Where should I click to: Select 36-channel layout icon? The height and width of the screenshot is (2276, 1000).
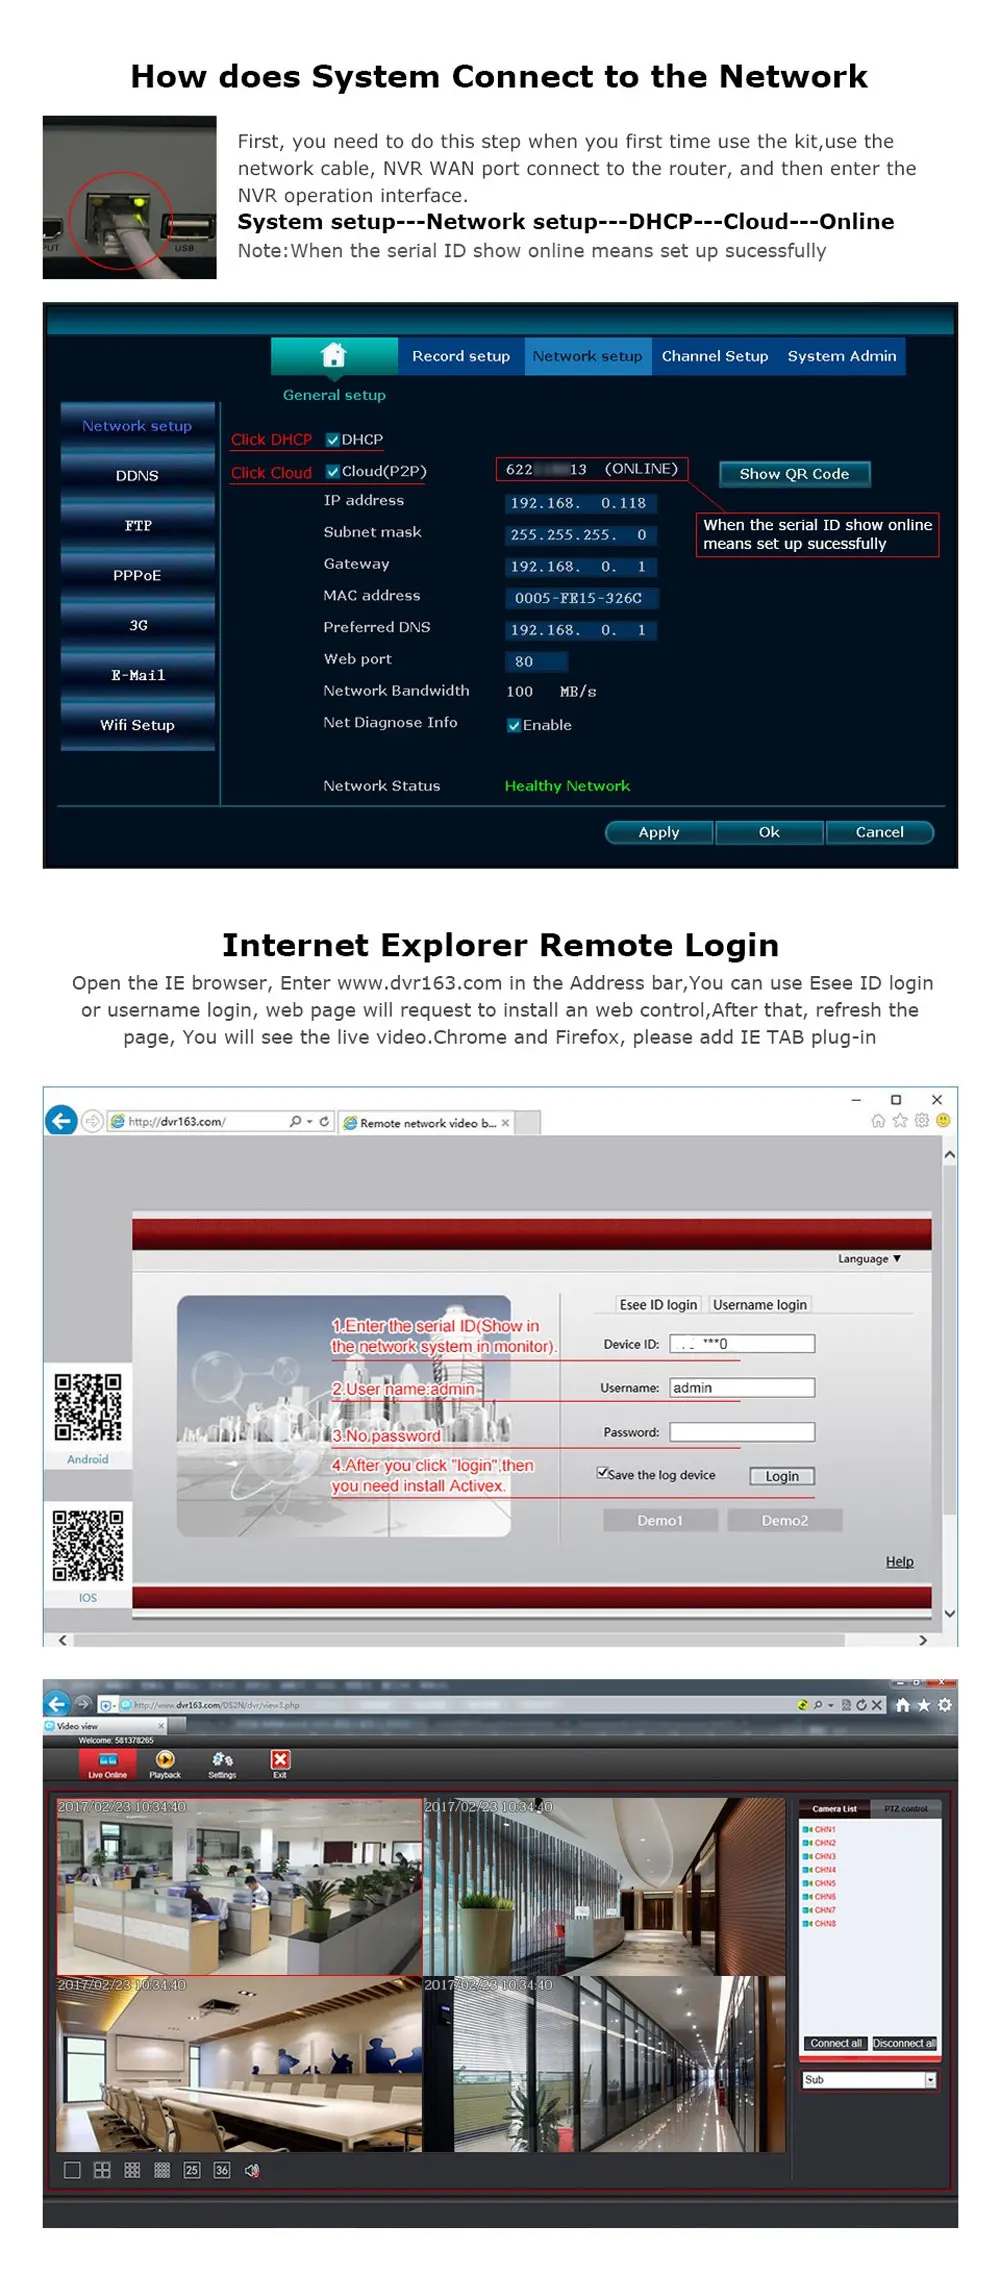222,2170
